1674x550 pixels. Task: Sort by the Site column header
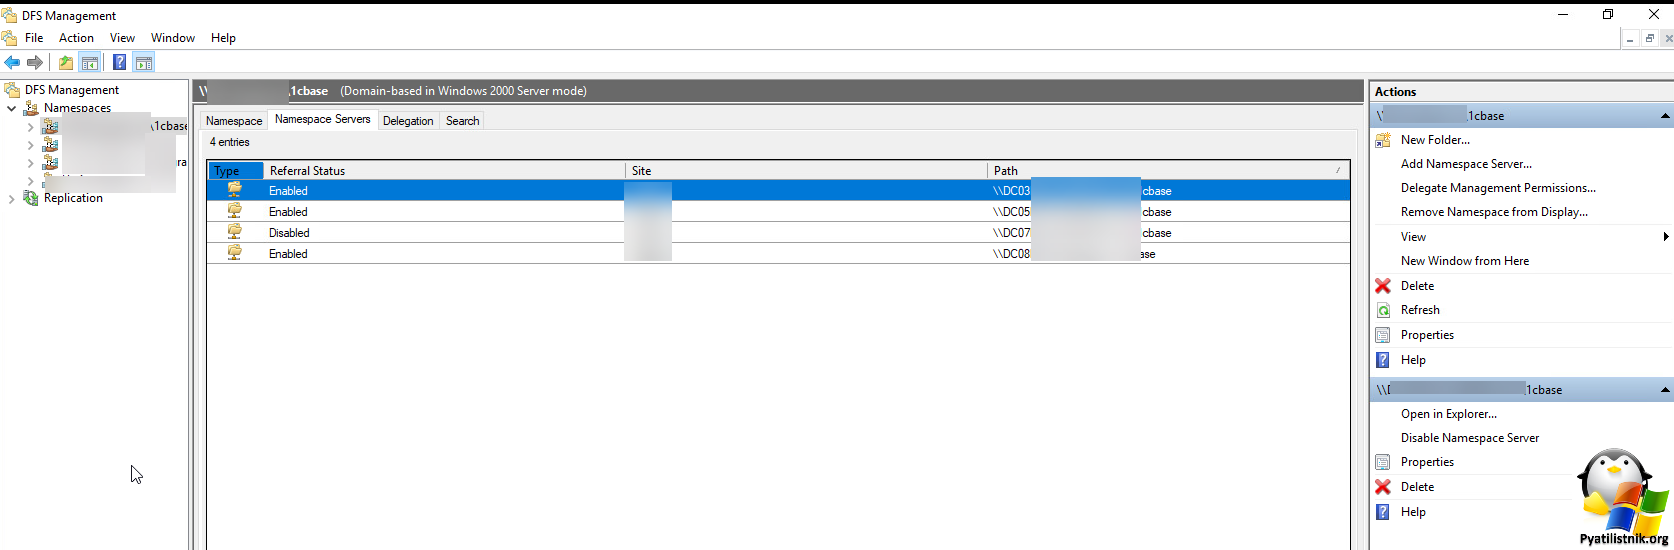pos(806,171)
